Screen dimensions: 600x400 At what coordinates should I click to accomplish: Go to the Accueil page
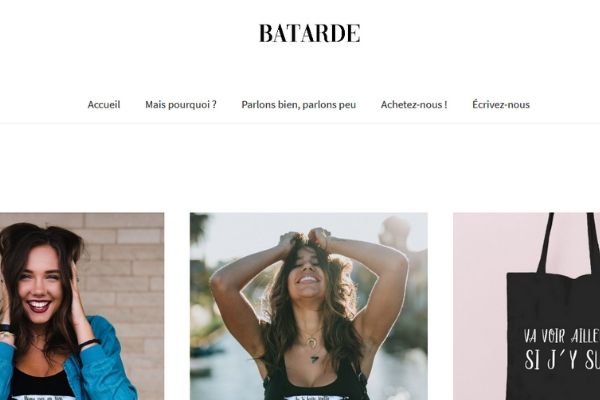[x=104, y=104]
